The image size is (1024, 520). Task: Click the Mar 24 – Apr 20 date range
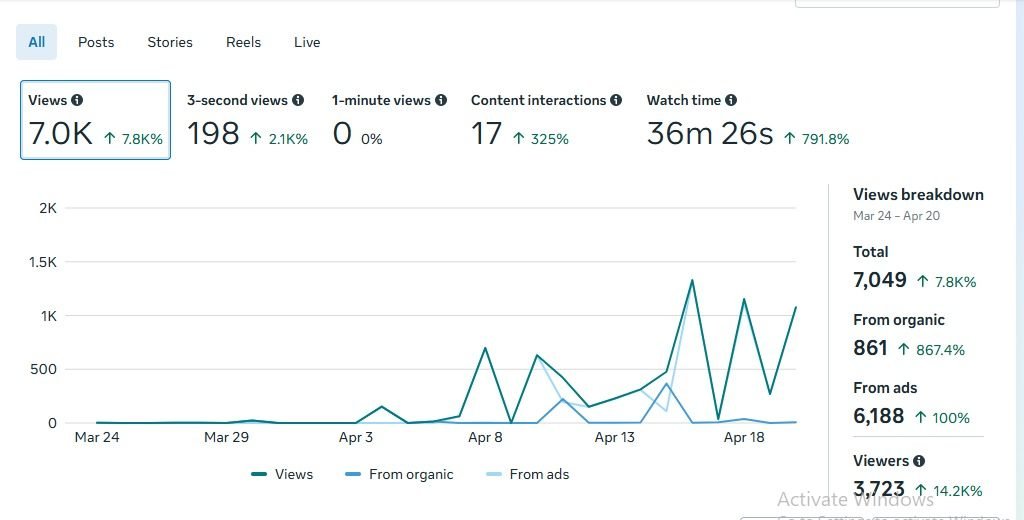(896, 216)
